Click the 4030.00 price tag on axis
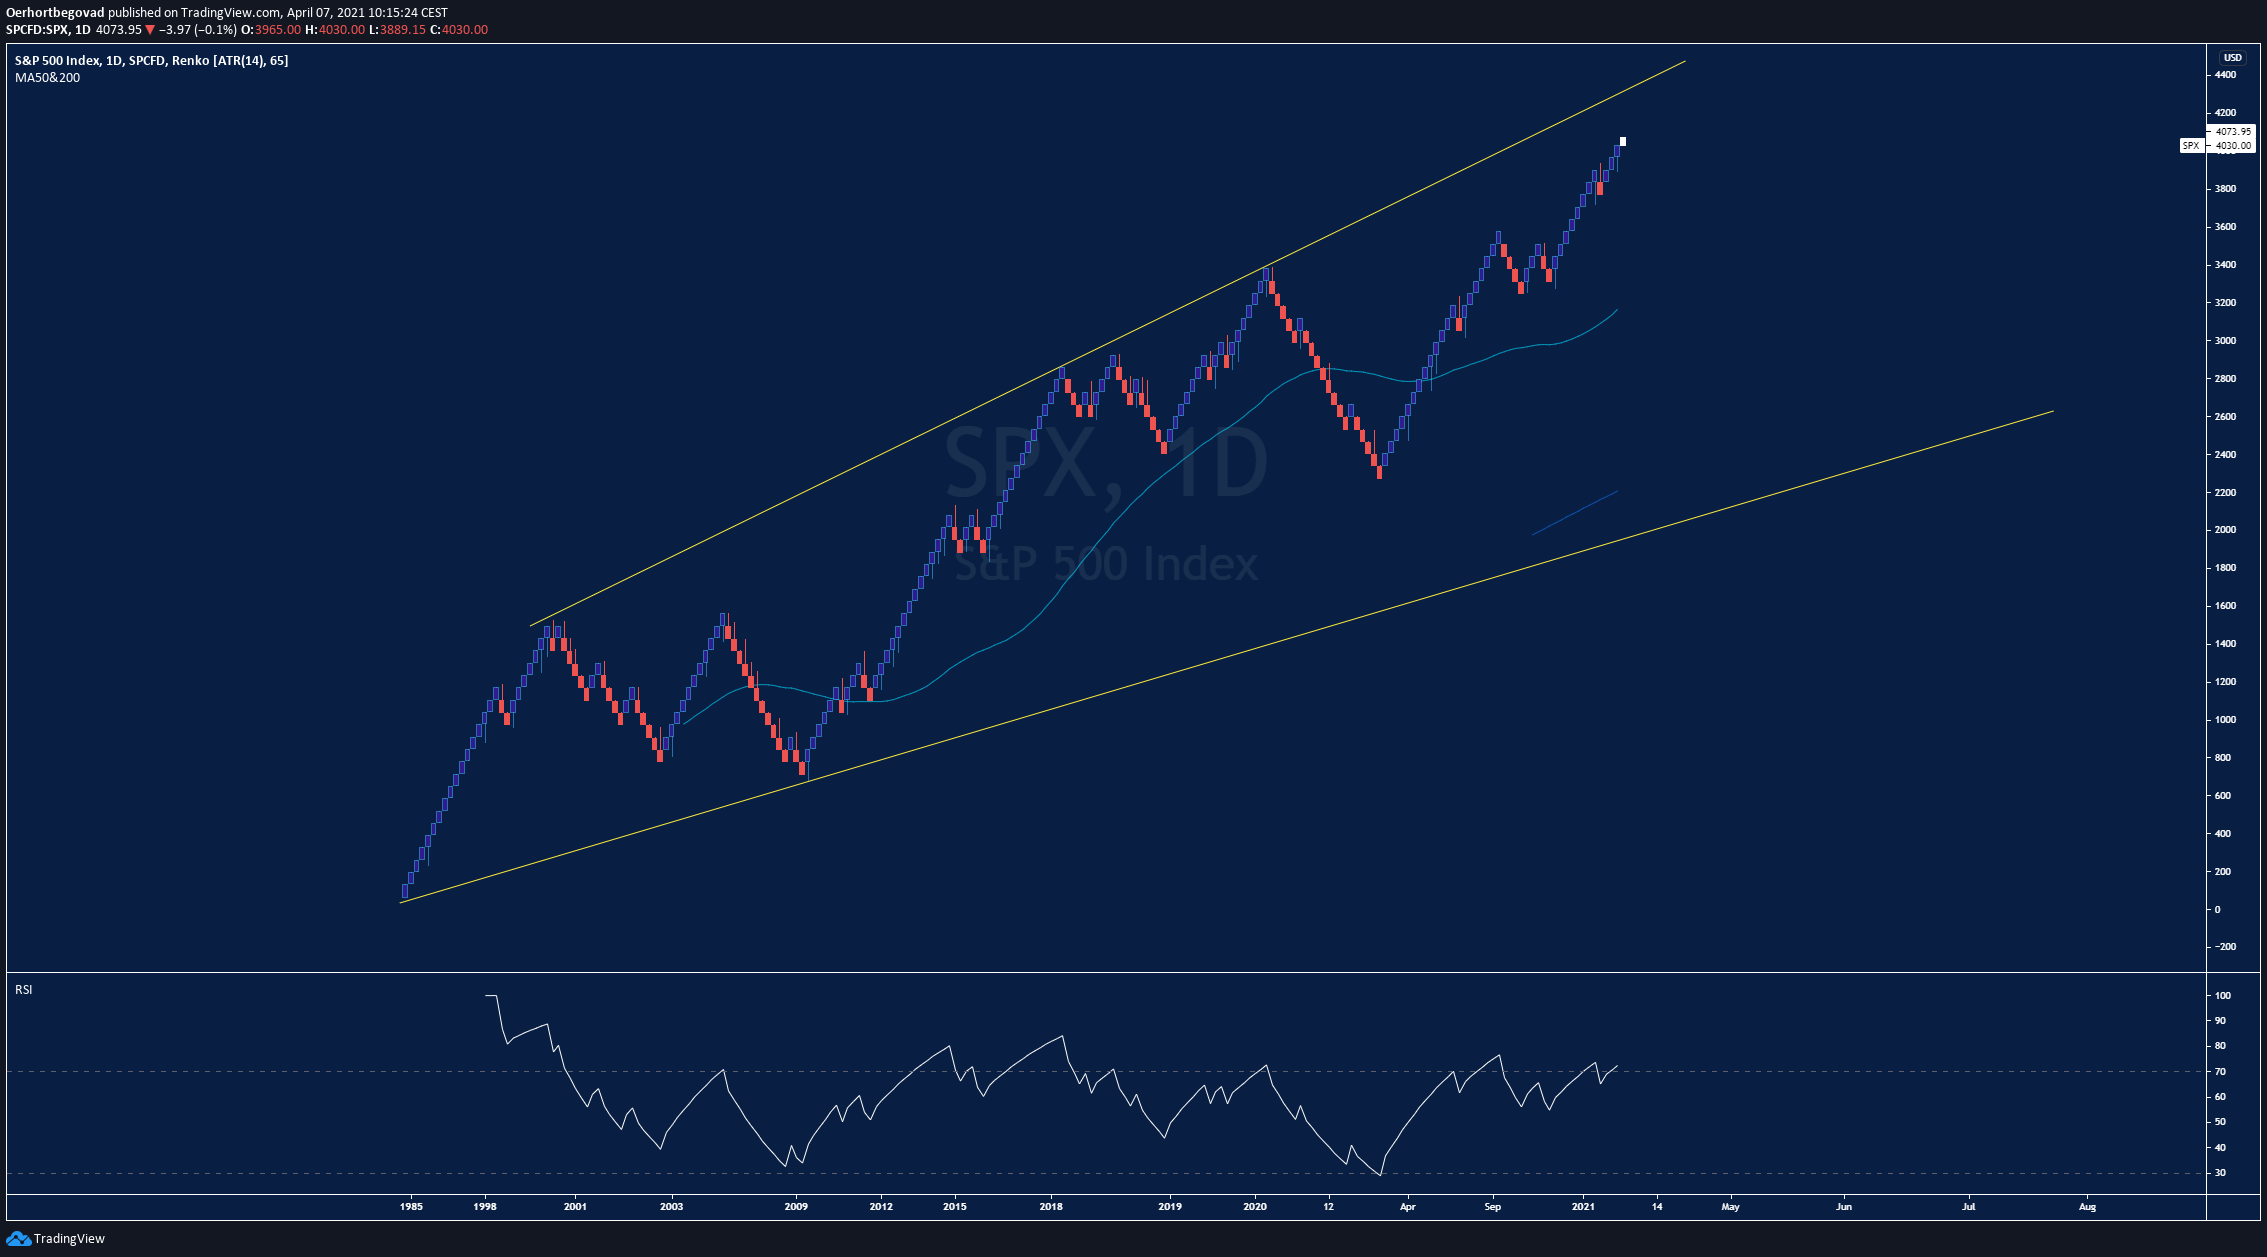The image size is (2267, 1257). click(2233, 146)
